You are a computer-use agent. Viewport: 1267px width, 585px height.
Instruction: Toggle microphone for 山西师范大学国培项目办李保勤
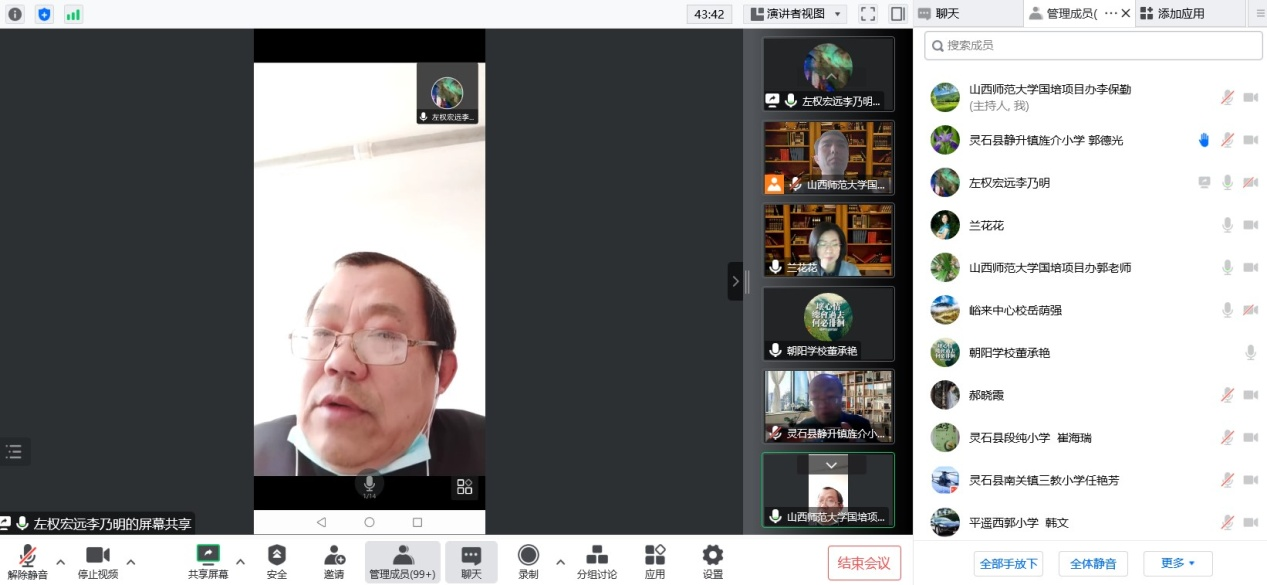[x=1227, y=97]
